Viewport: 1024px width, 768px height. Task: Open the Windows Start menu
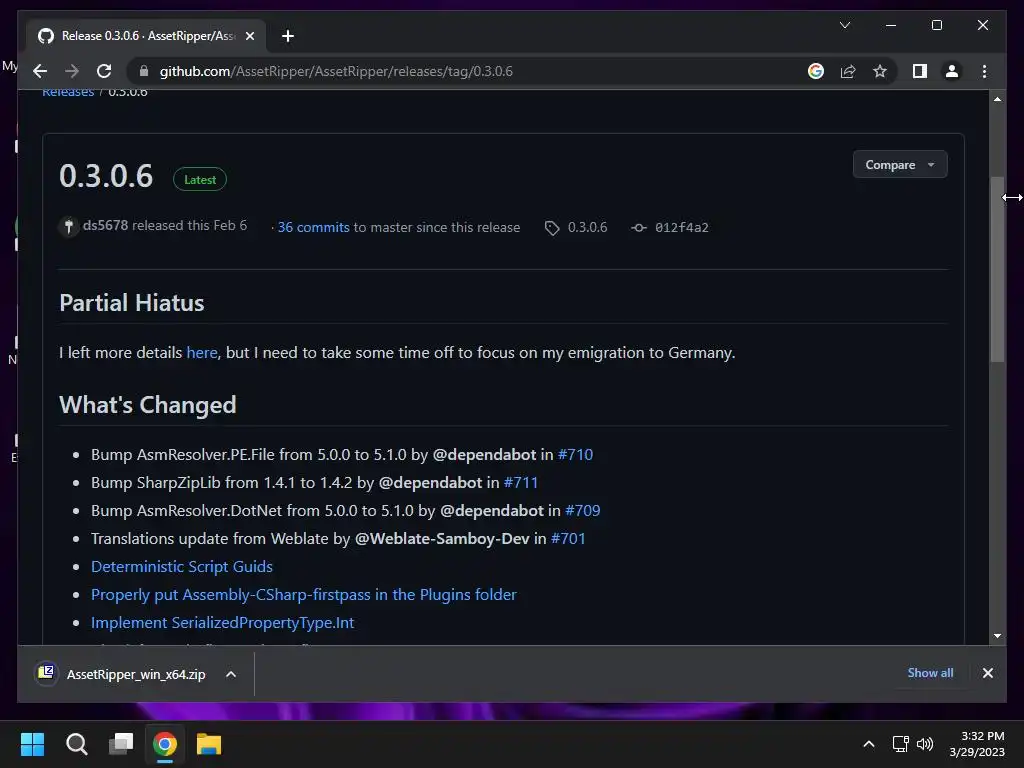point(32,744)
